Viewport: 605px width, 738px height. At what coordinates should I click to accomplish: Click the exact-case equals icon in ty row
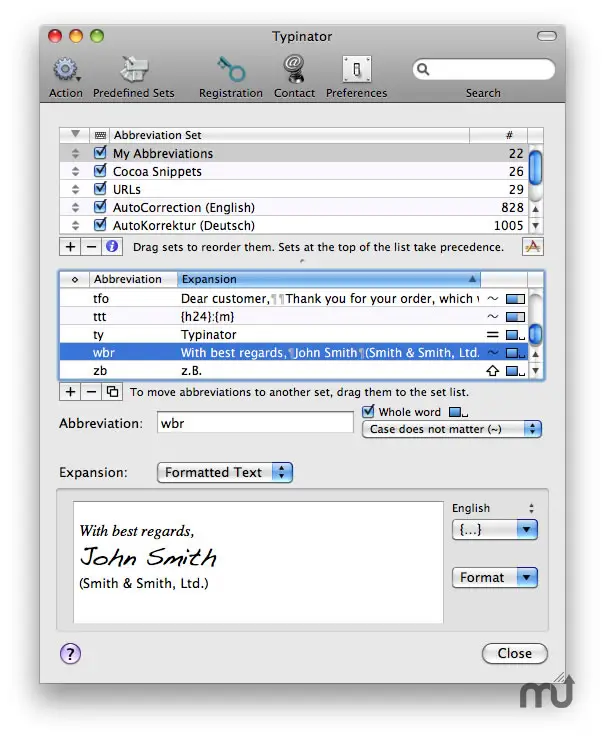click(x=492, y=335)
